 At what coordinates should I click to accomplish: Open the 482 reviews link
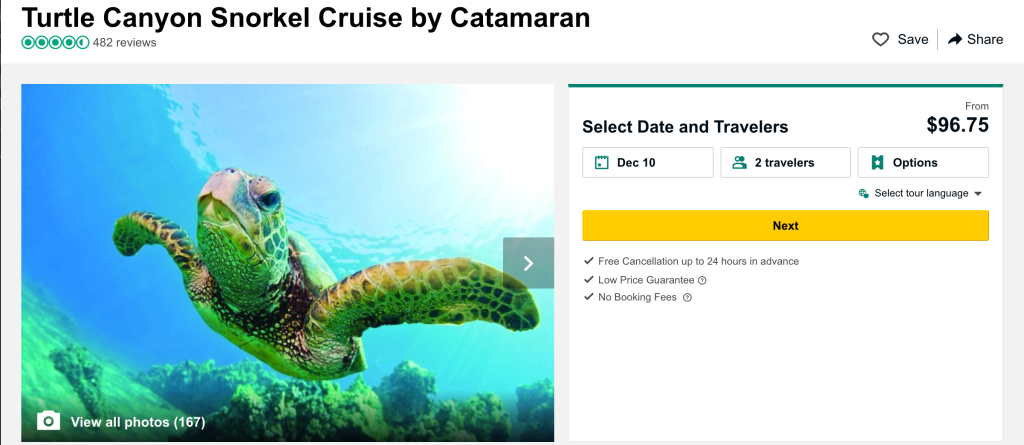(124, 43)
